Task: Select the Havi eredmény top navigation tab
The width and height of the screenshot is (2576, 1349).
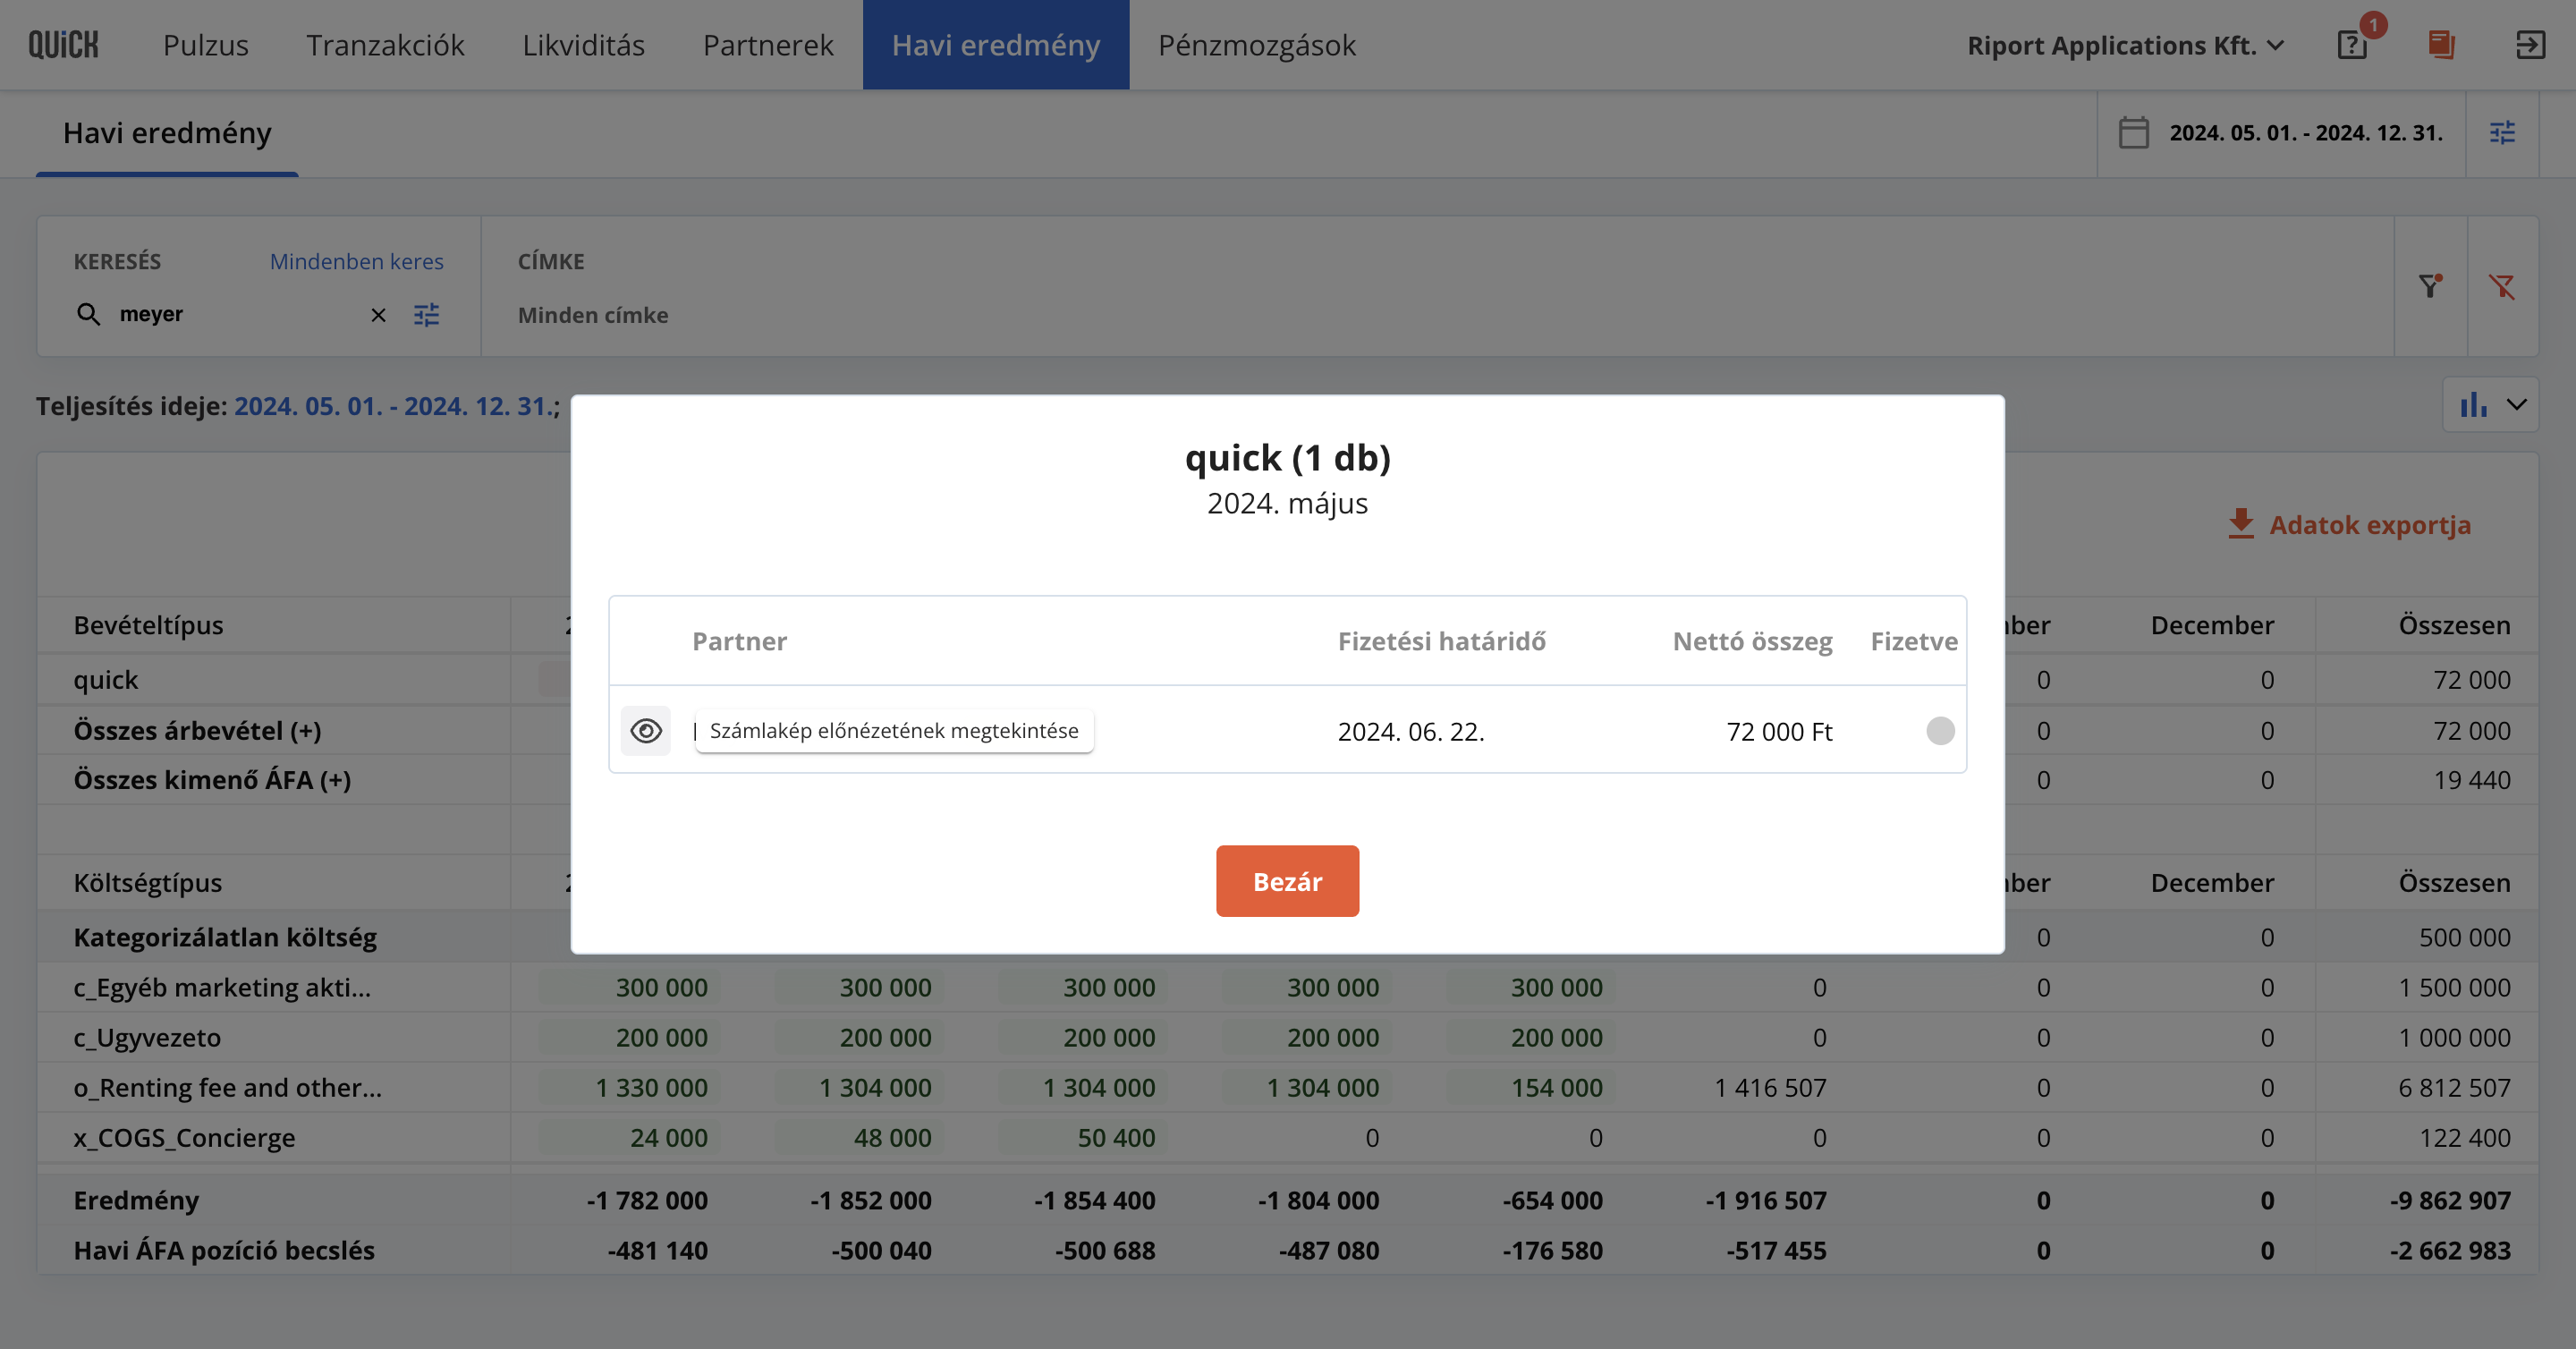Action: (x=996, y=45)
